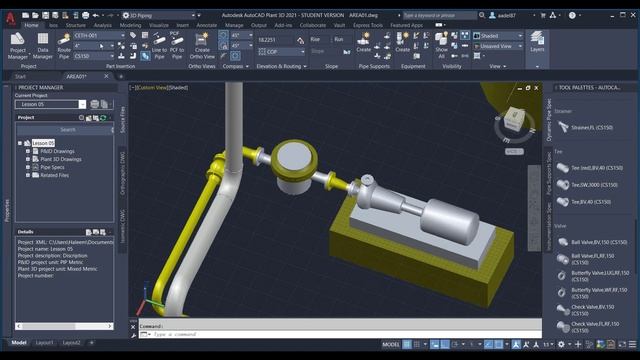Open the Structure ribbon tab
640x360 pixels.
(x=76, y=25)
